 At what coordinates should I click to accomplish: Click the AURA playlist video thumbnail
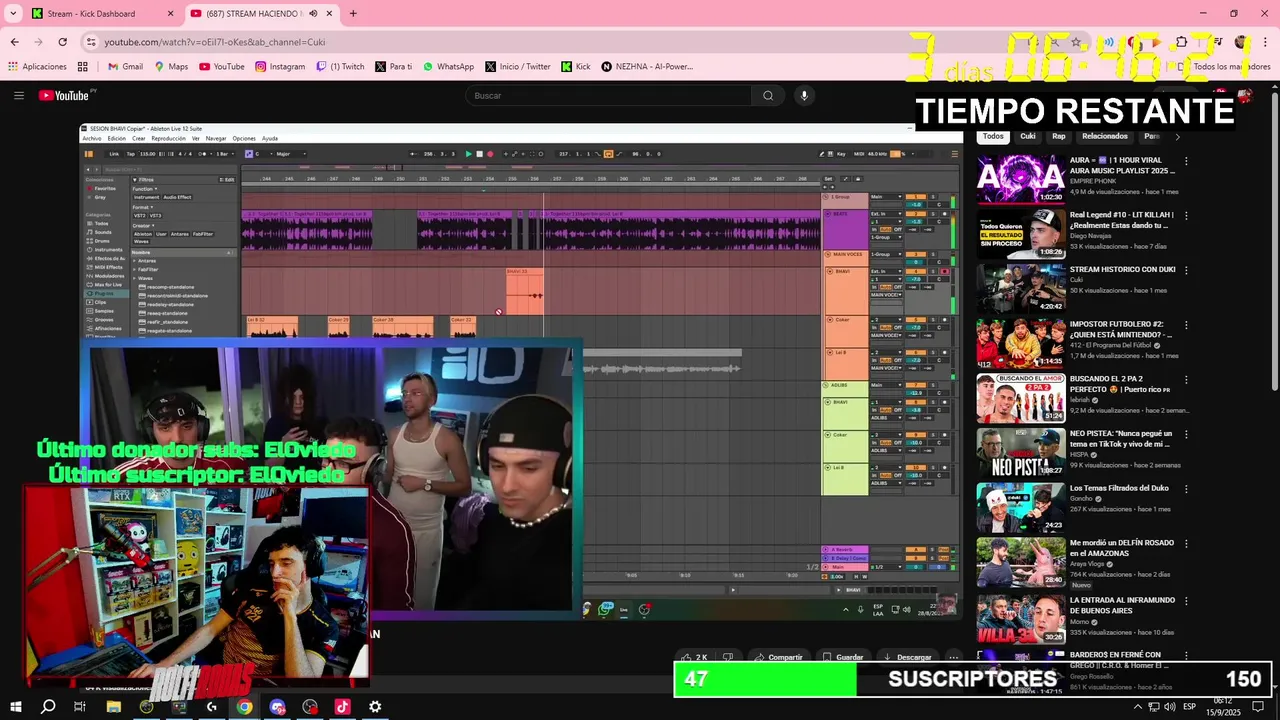[x=1021, y=179]
